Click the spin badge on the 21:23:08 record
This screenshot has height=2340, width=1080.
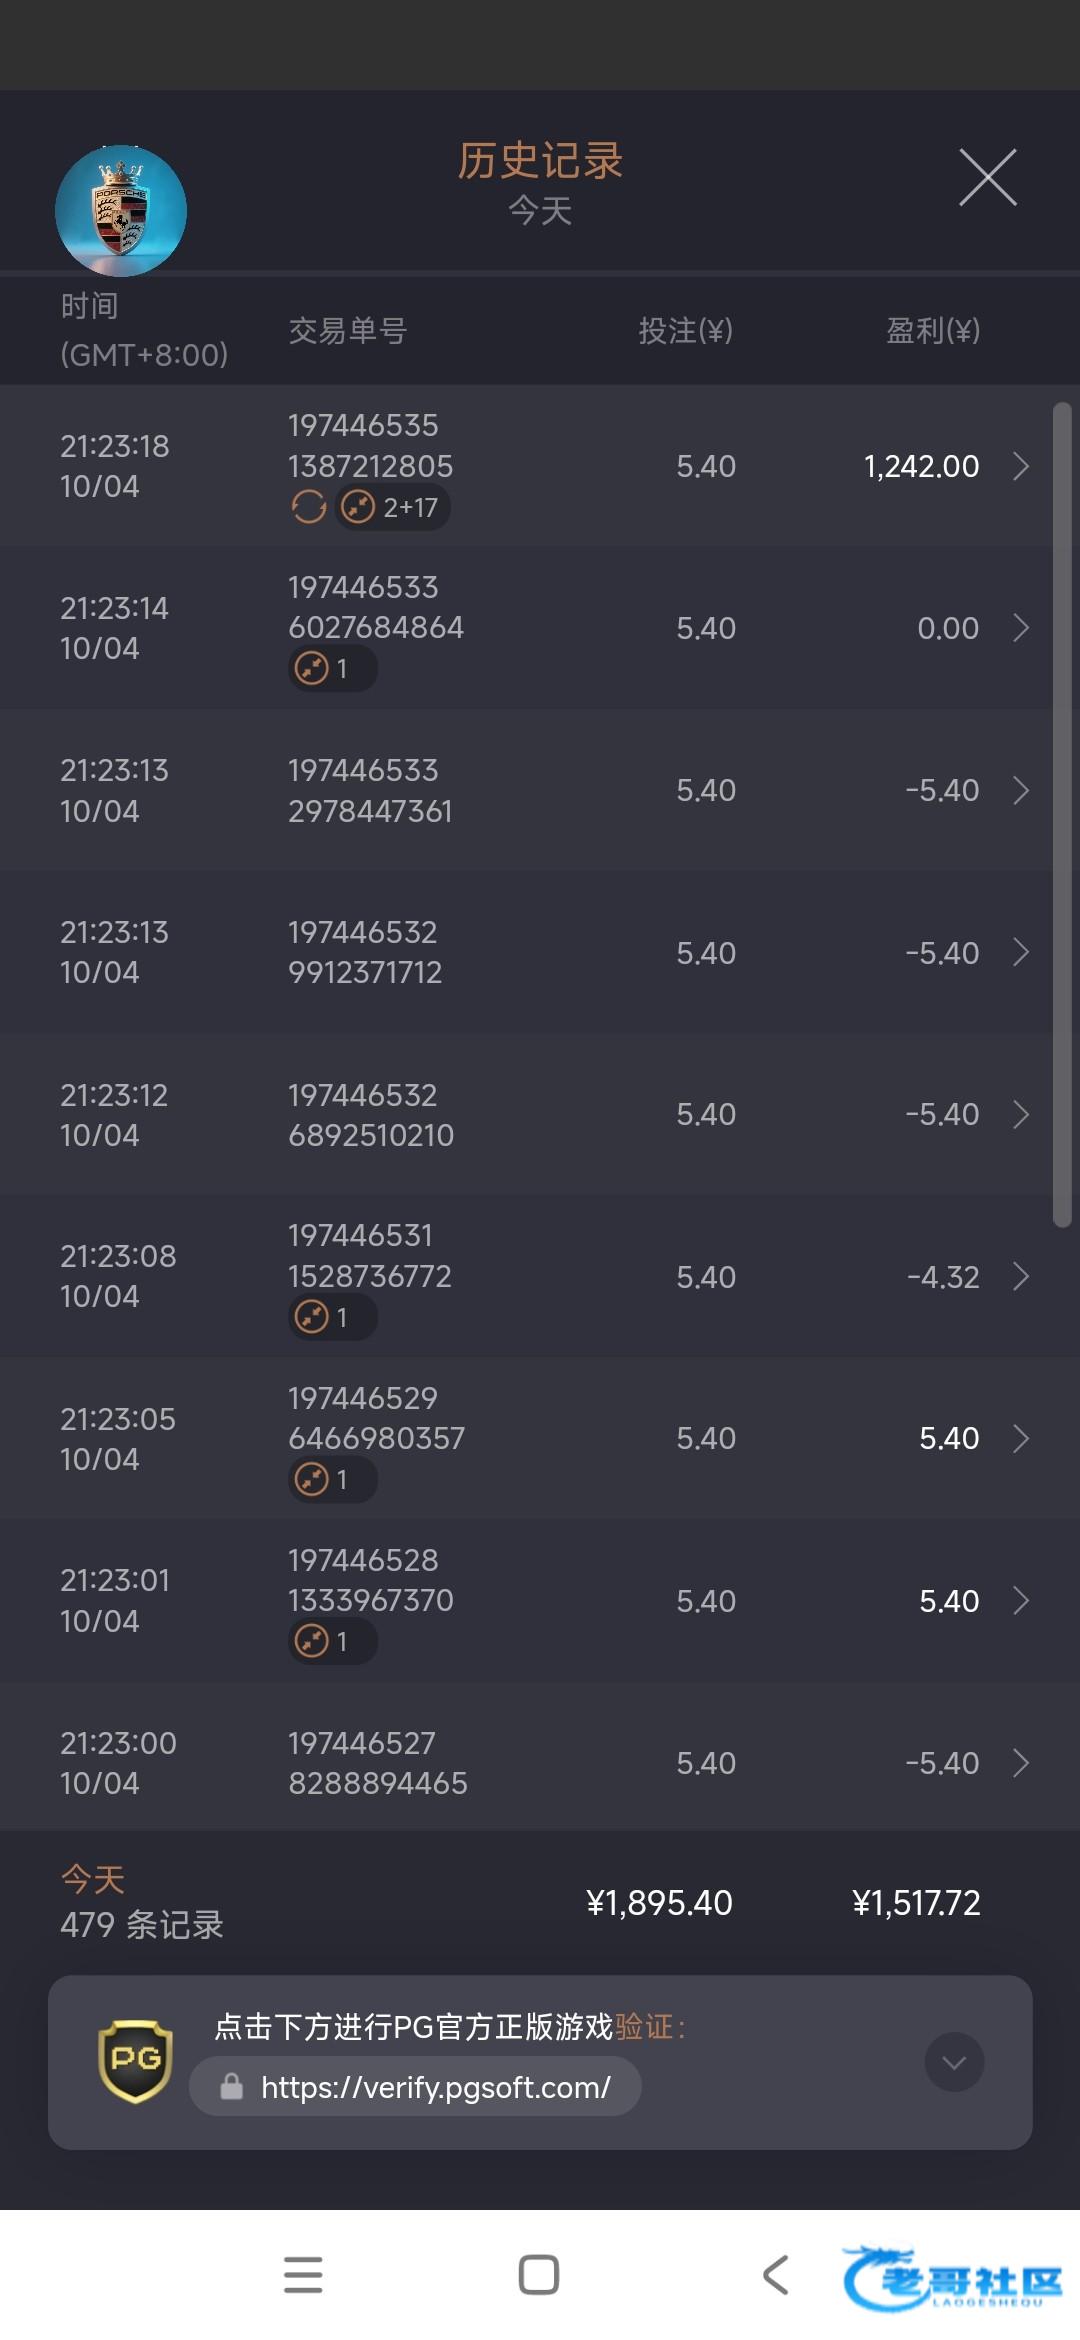coord(332,1317)
